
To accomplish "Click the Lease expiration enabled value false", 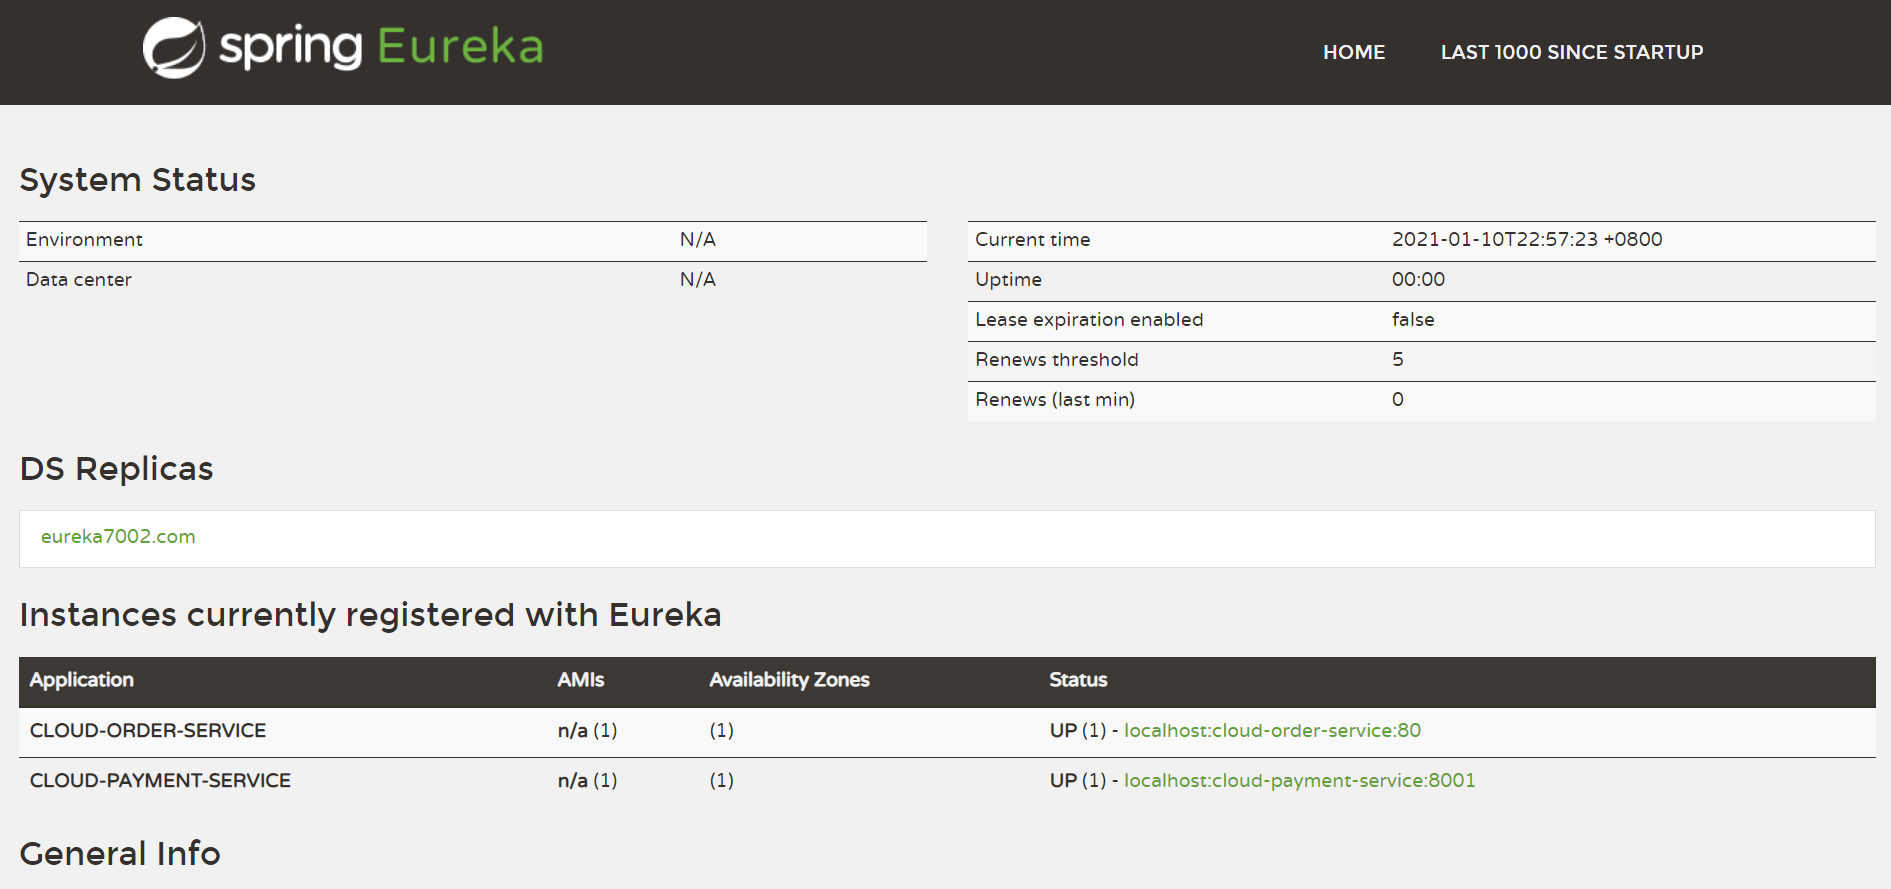I will coord(1413,320).
